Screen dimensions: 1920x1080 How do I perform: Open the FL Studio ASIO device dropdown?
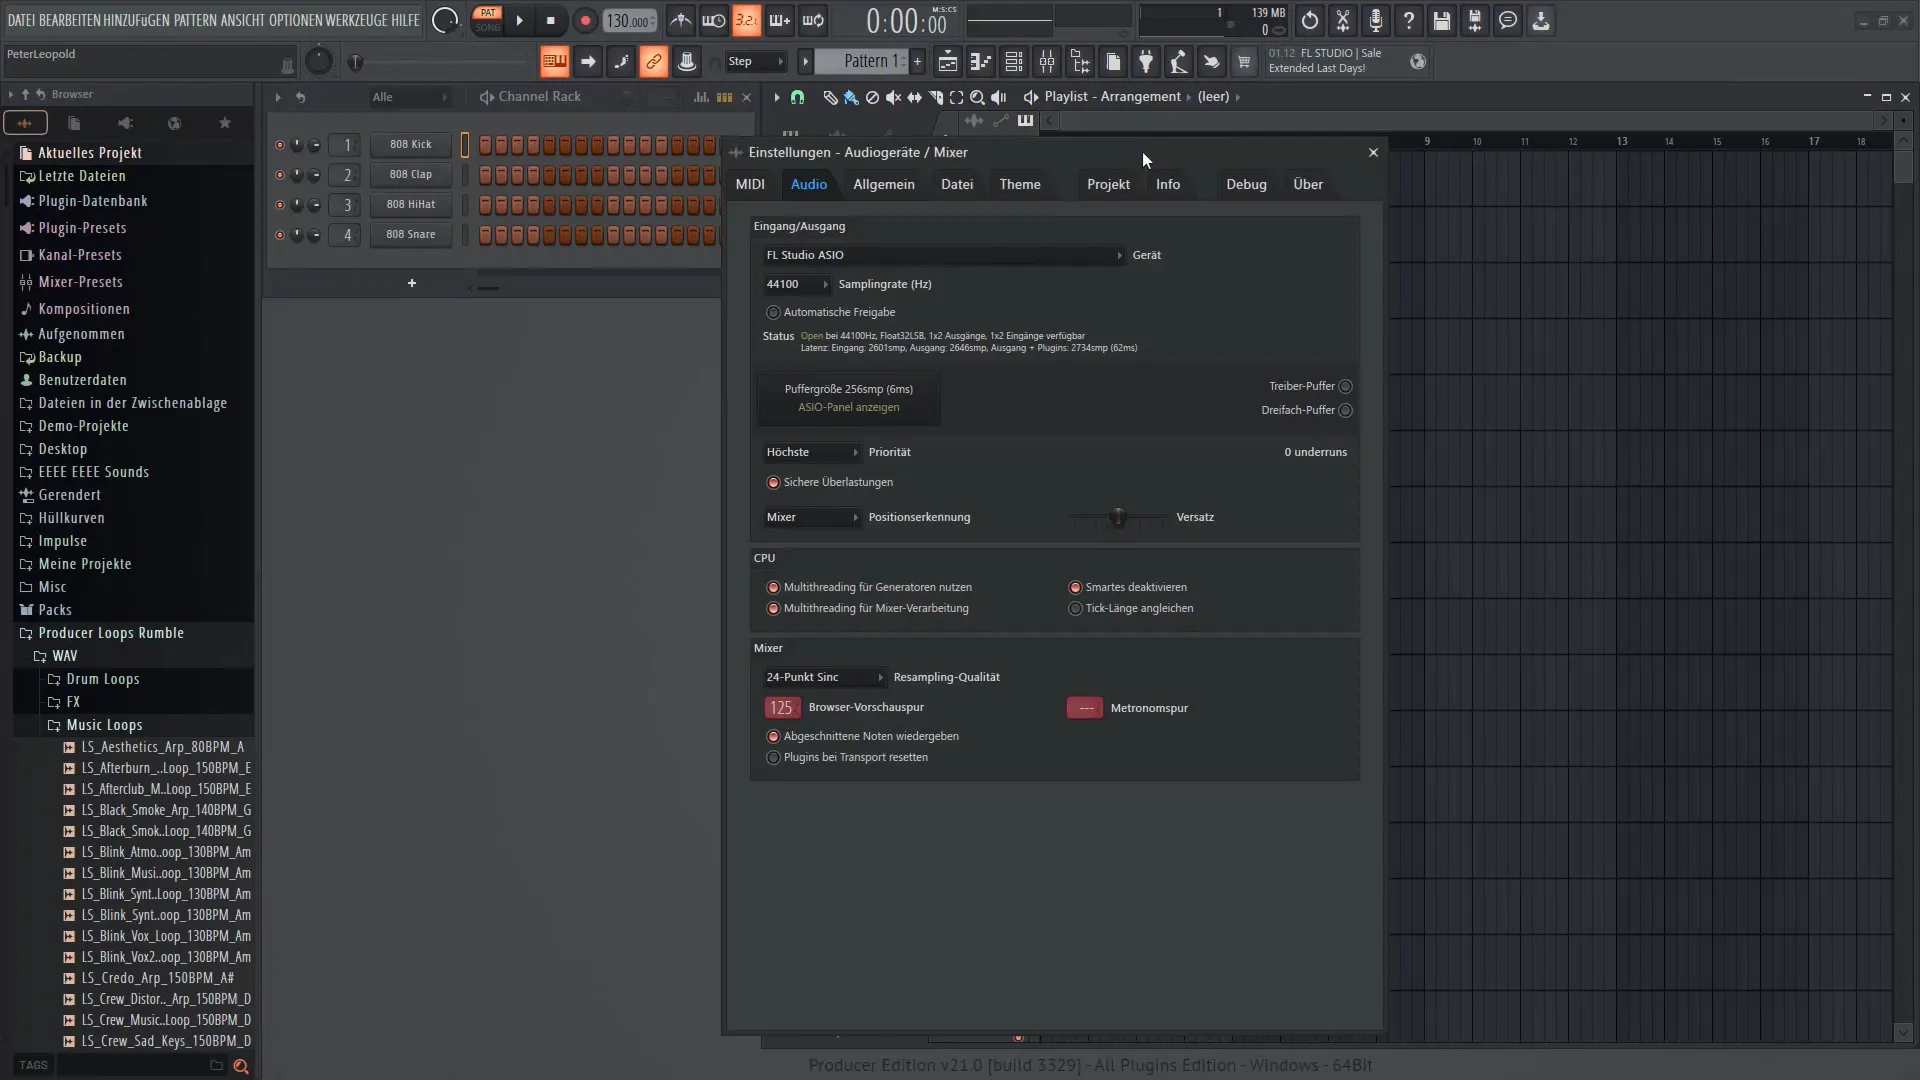click(944, 255)
